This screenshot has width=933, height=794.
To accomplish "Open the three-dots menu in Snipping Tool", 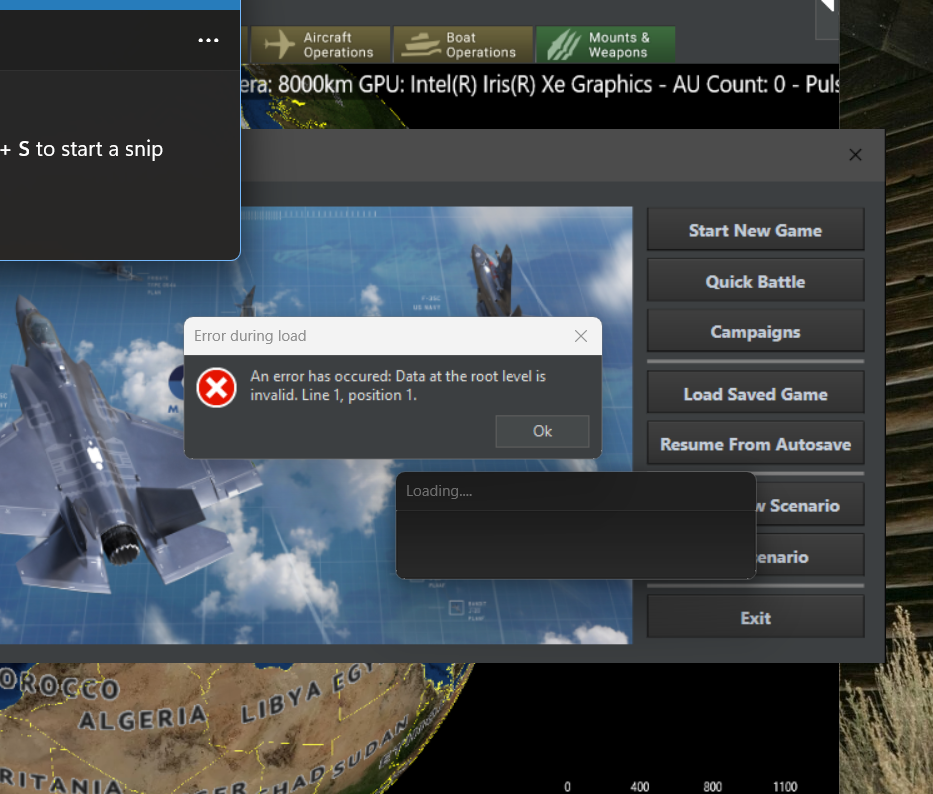I will click(208, 40).
